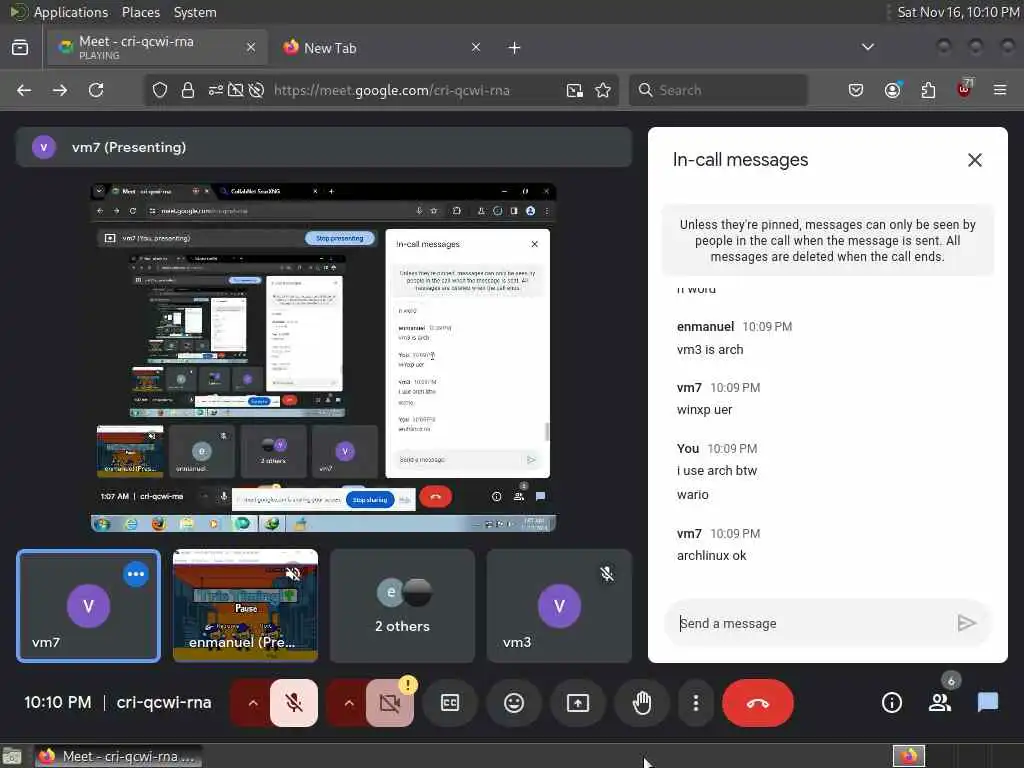
Task: Expand video settings chevron next to camera
Action: pyautogui.click(x=348, y=703)
